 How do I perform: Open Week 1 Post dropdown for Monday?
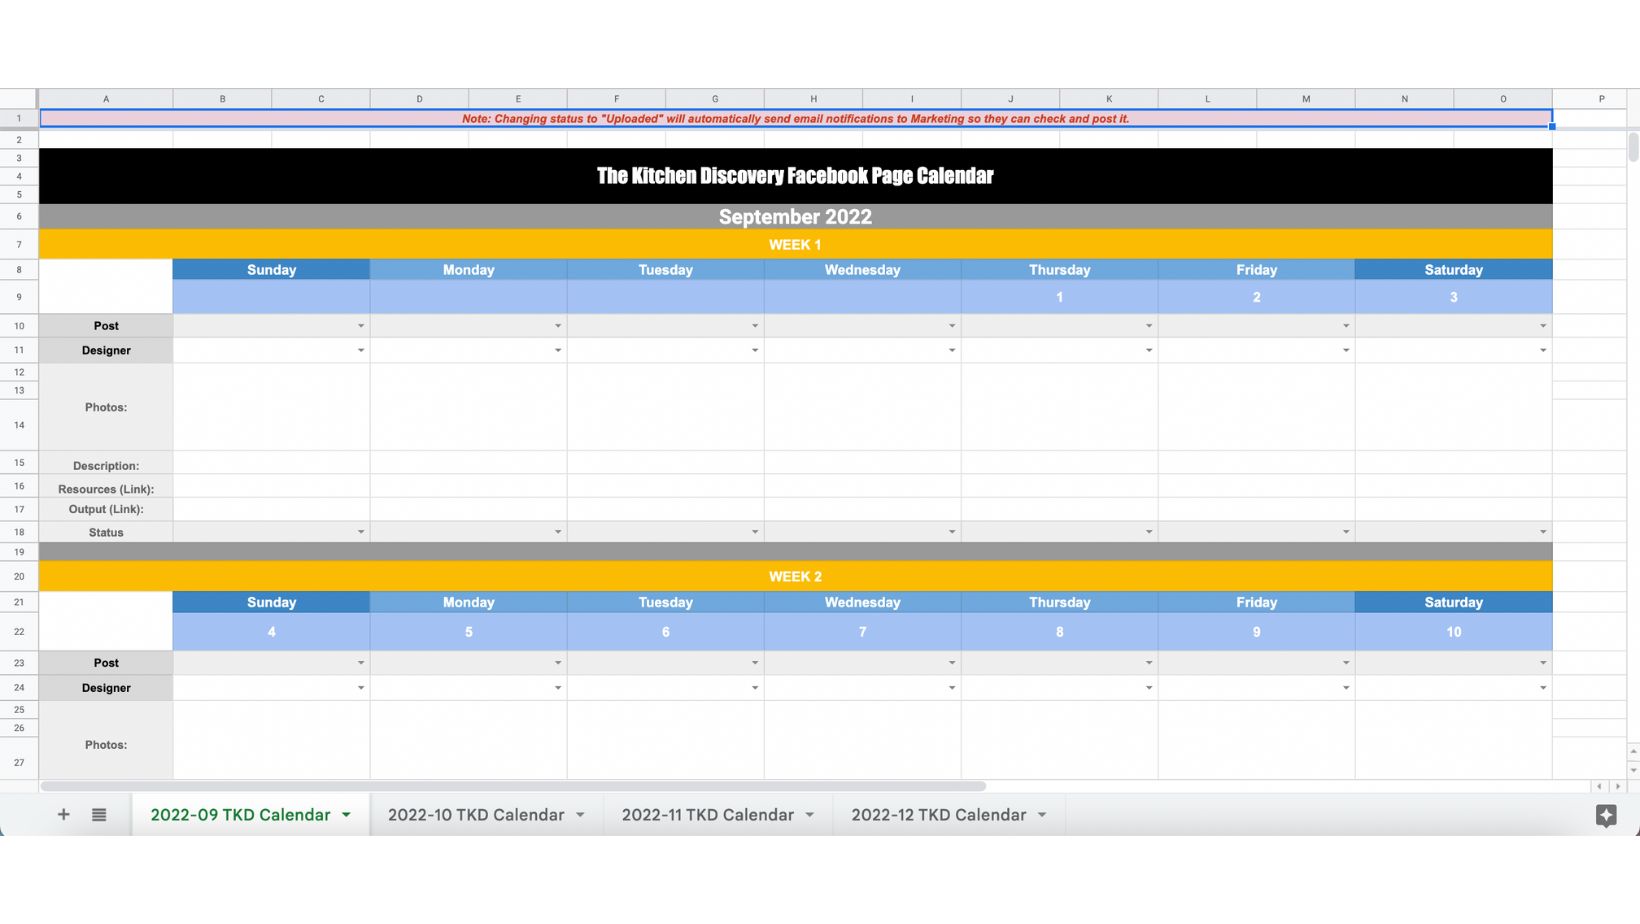click(x=558, y=326)
